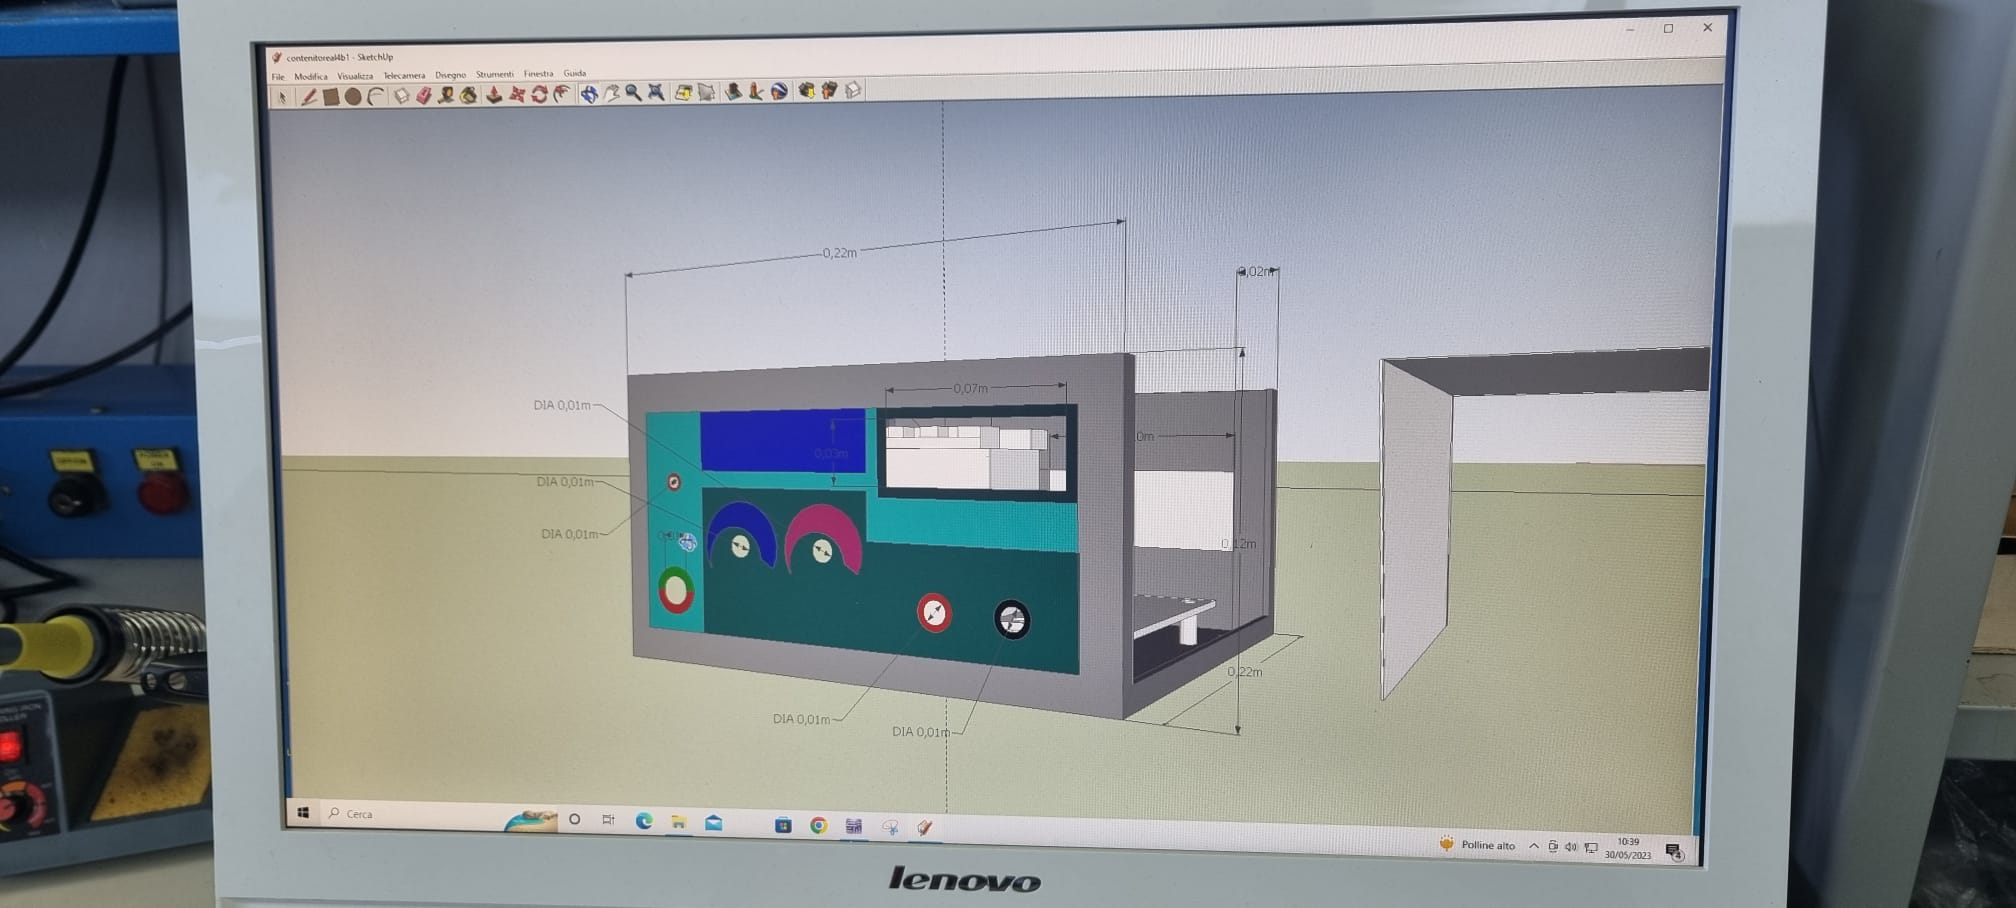Open the Finestra menu
2016x908 pixels.
[x=538, y=74]
